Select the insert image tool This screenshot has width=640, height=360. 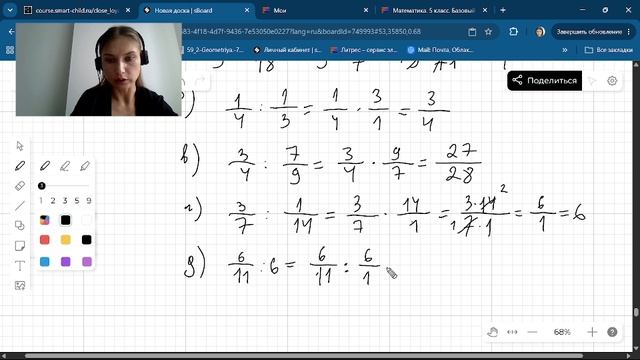coord(20,285)
